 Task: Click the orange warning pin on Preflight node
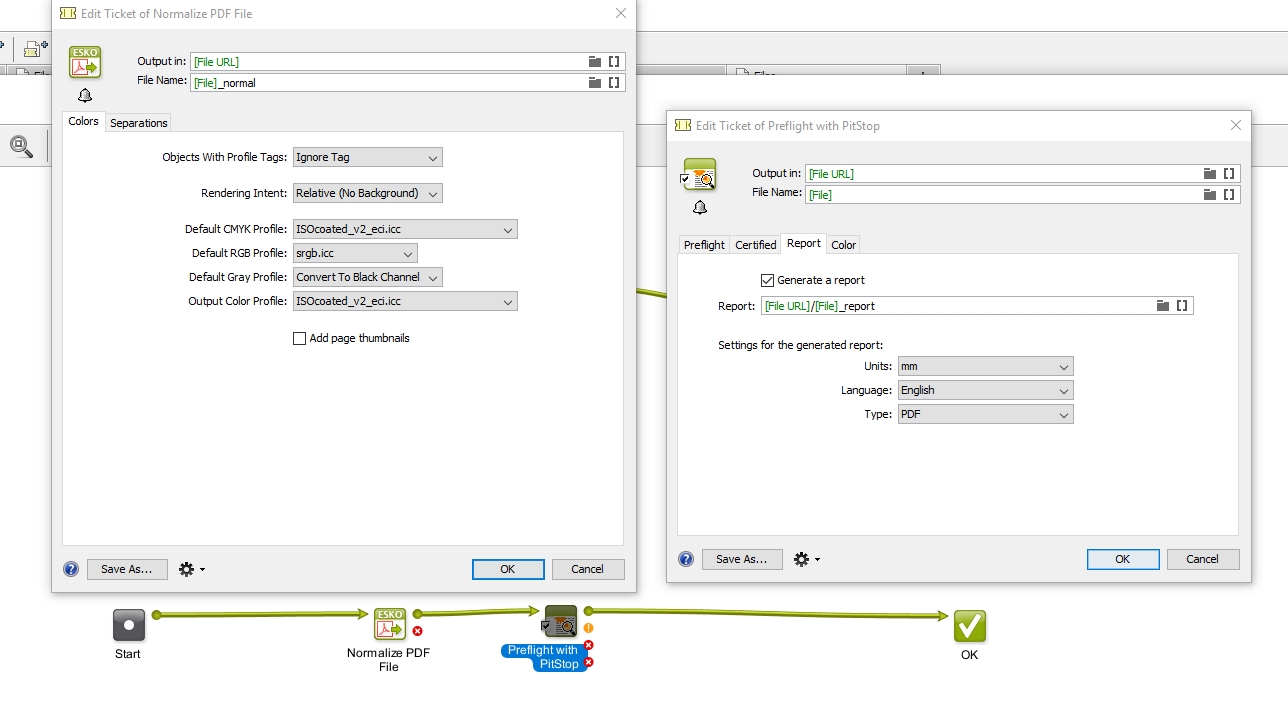[x=588, y=628]
